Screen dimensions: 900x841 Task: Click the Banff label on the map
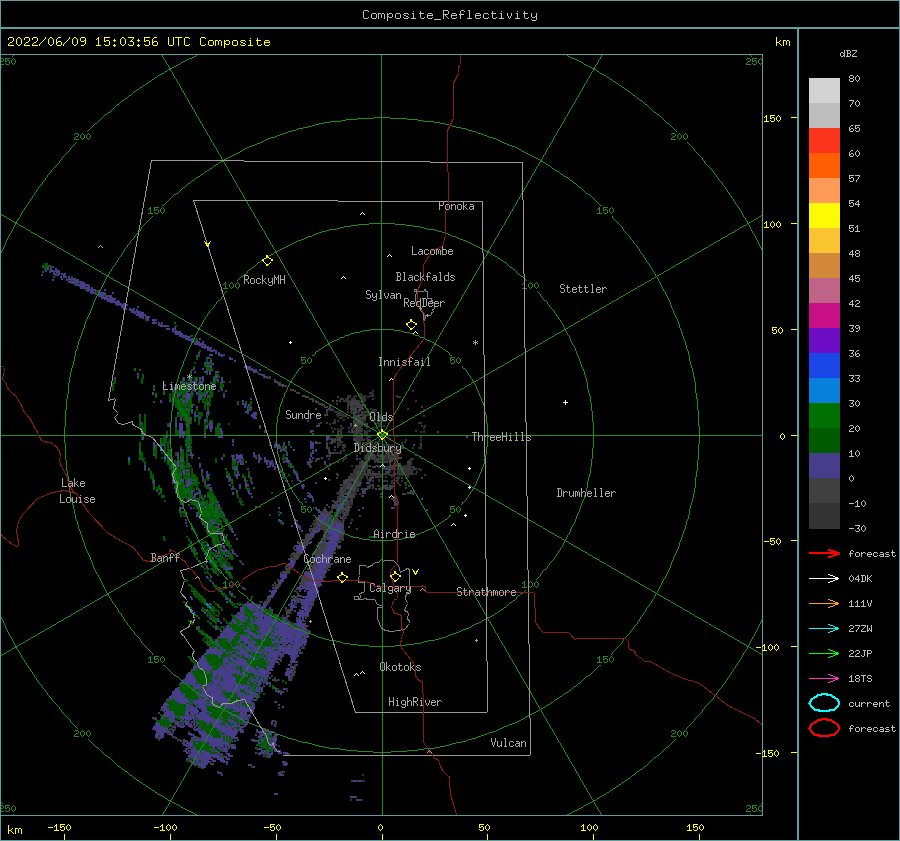[x=165, y=558]
